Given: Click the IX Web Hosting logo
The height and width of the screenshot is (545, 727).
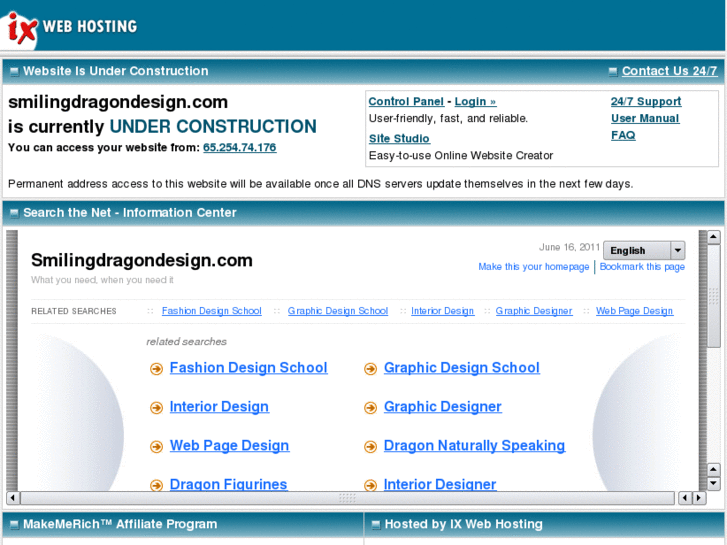Looking at the screenshot, I should 70,27.
